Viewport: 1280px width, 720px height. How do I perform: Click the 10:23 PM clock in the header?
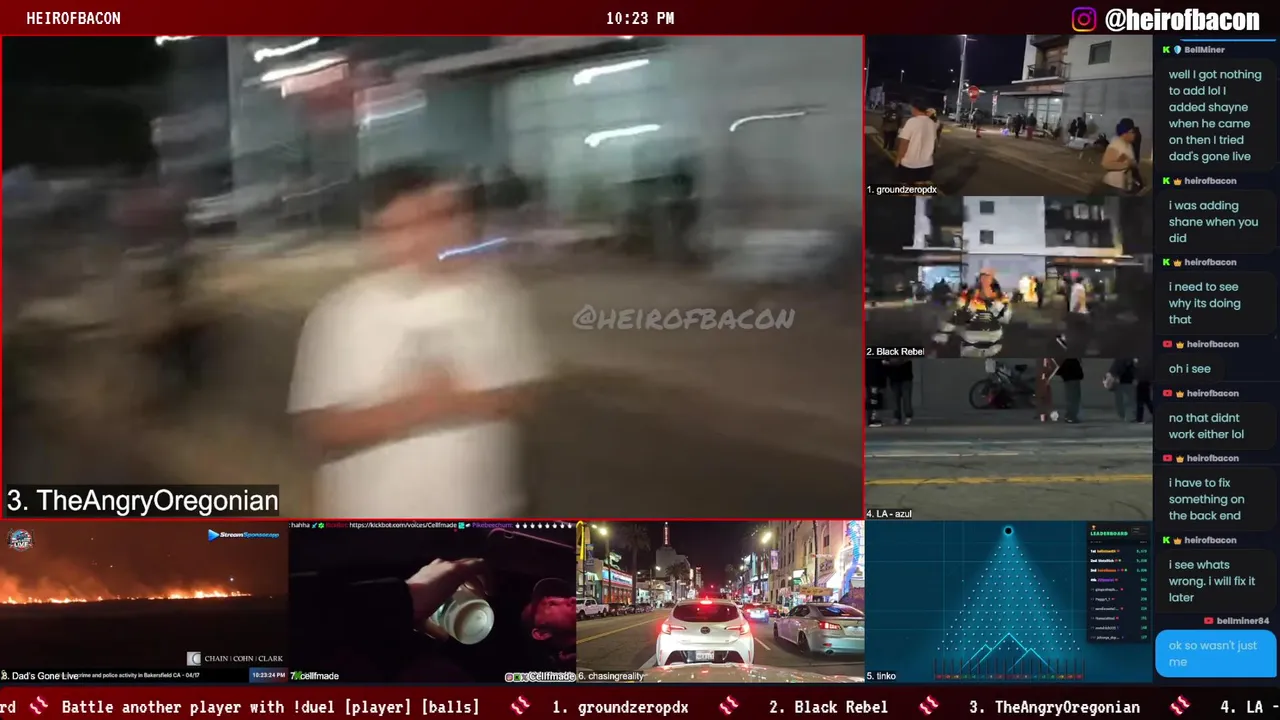pyautogui.click(x=640, y=19)
